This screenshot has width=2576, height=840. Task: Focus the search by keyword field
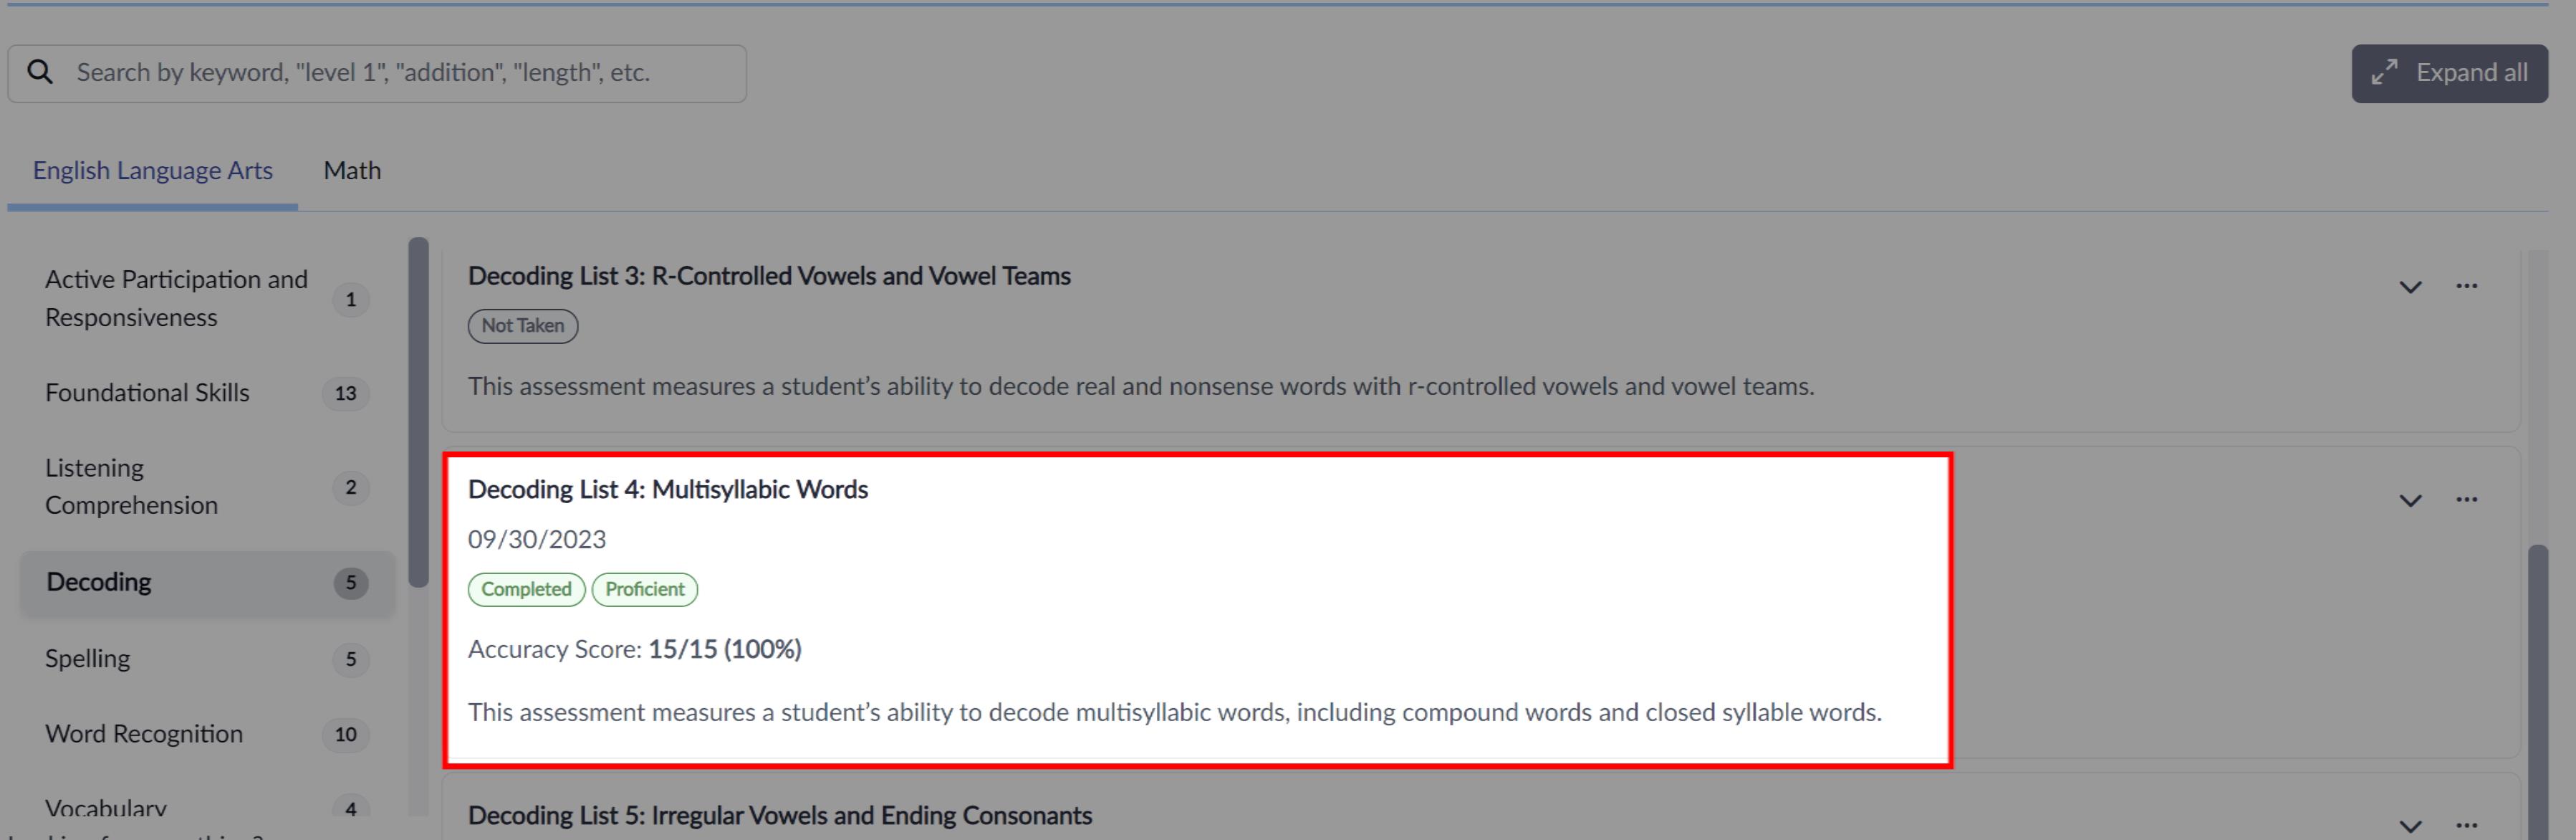tap(377, 73)
